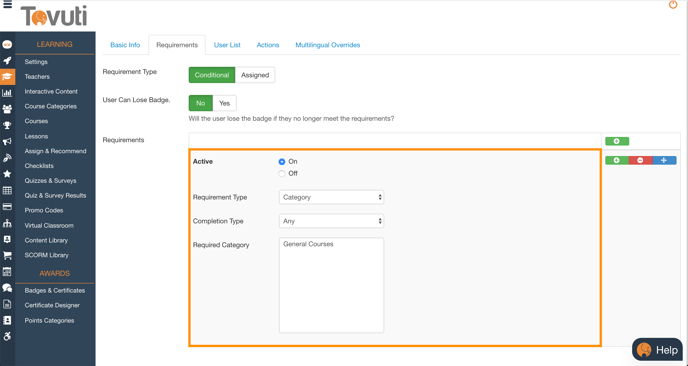The height and width of the screenshot is (366, 688).
Task: Click the star icon in sidebar
Action: click(x=7, y=174)
